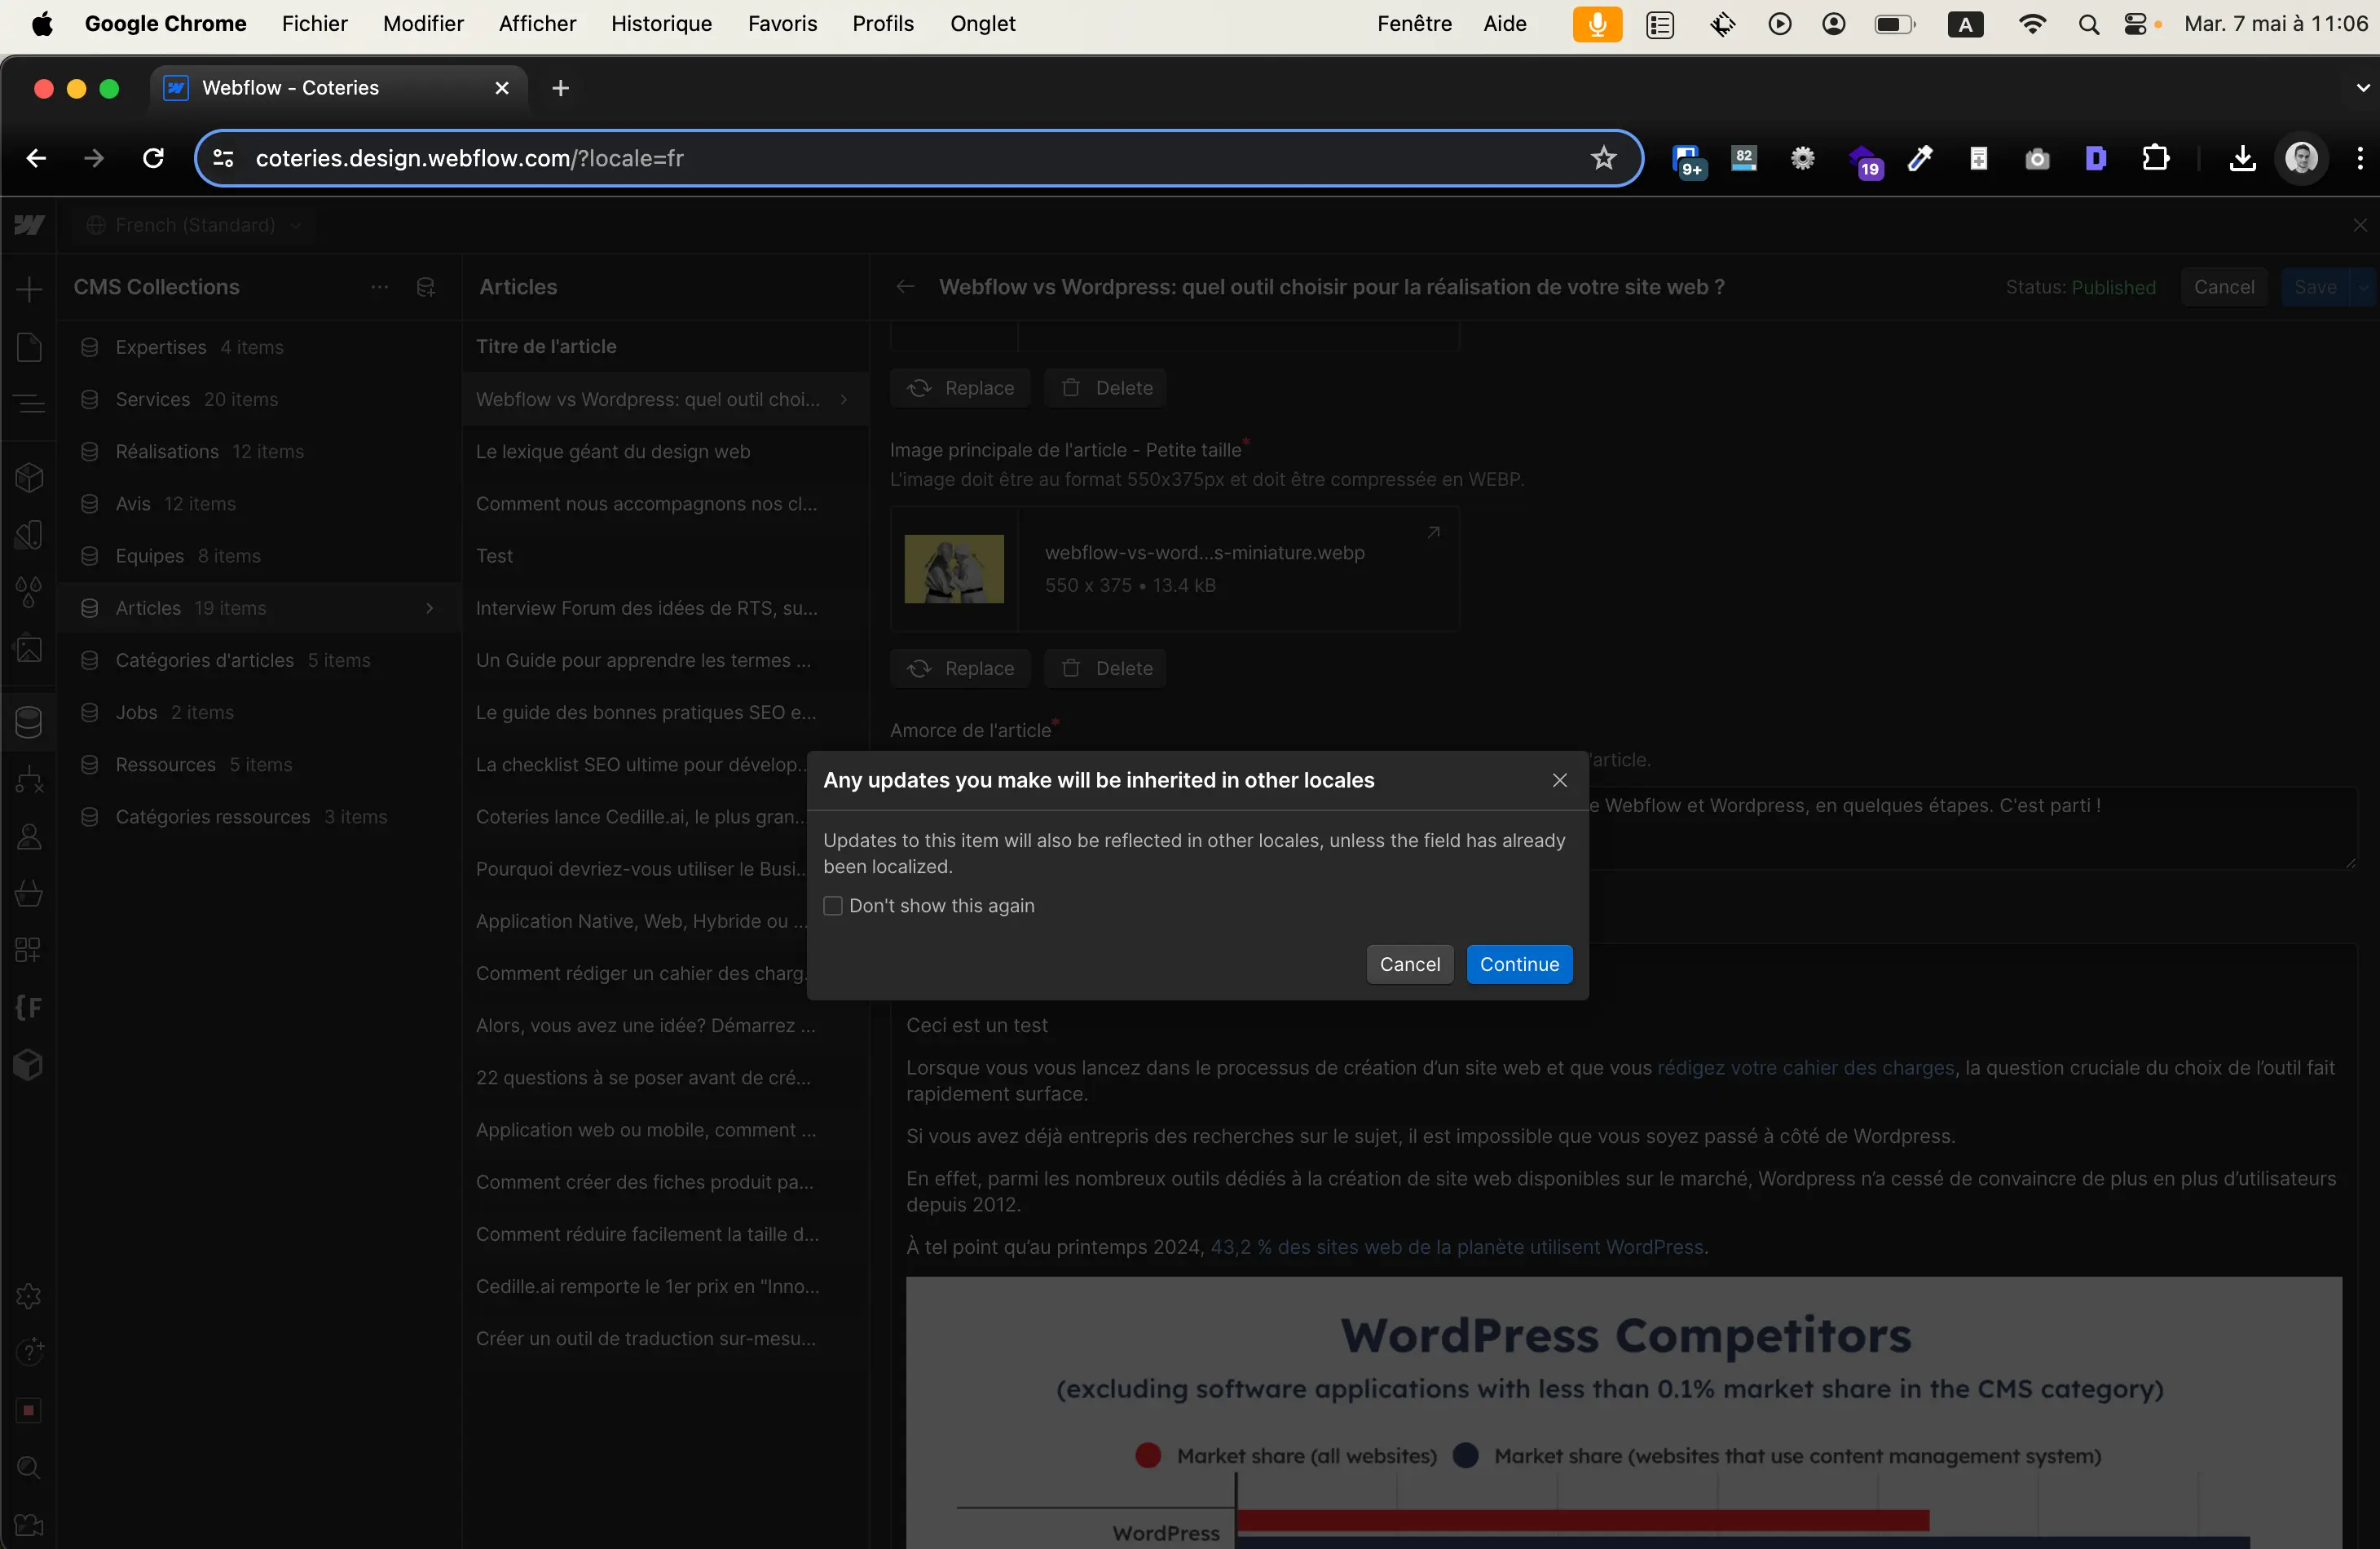Click chevron on Webflow vs Wordpress article row
This screenshot has height=1549, width=2380.
(x=844, y=399)
